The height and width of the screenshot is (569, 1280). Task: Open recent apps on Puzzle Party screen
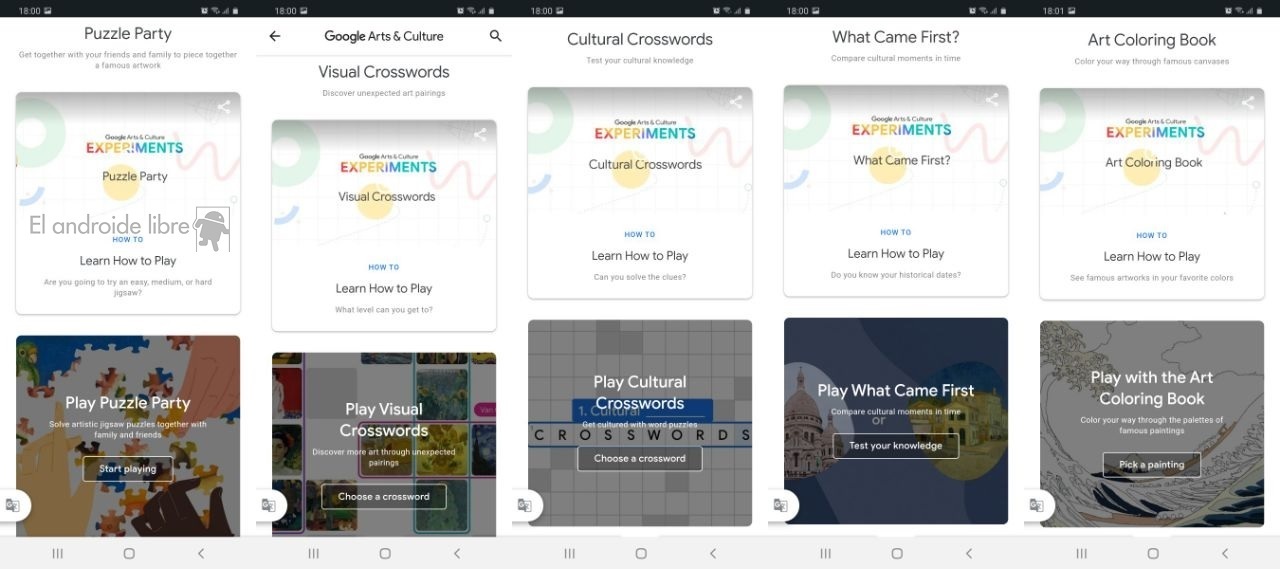[57, 553]
